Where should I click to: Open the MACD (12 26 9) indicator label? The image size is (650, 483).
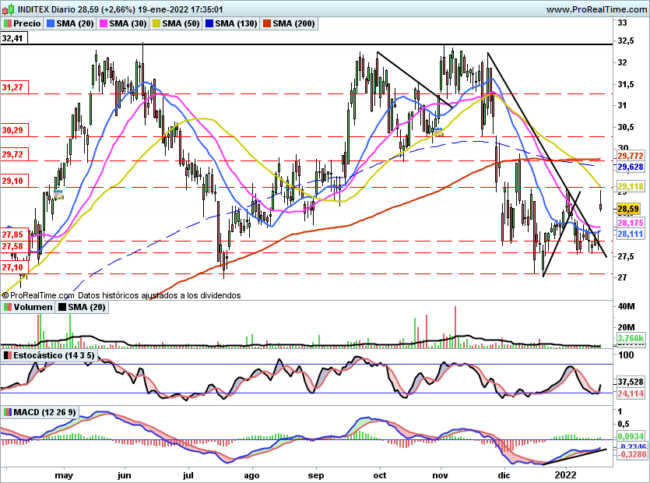click(40, 412)
